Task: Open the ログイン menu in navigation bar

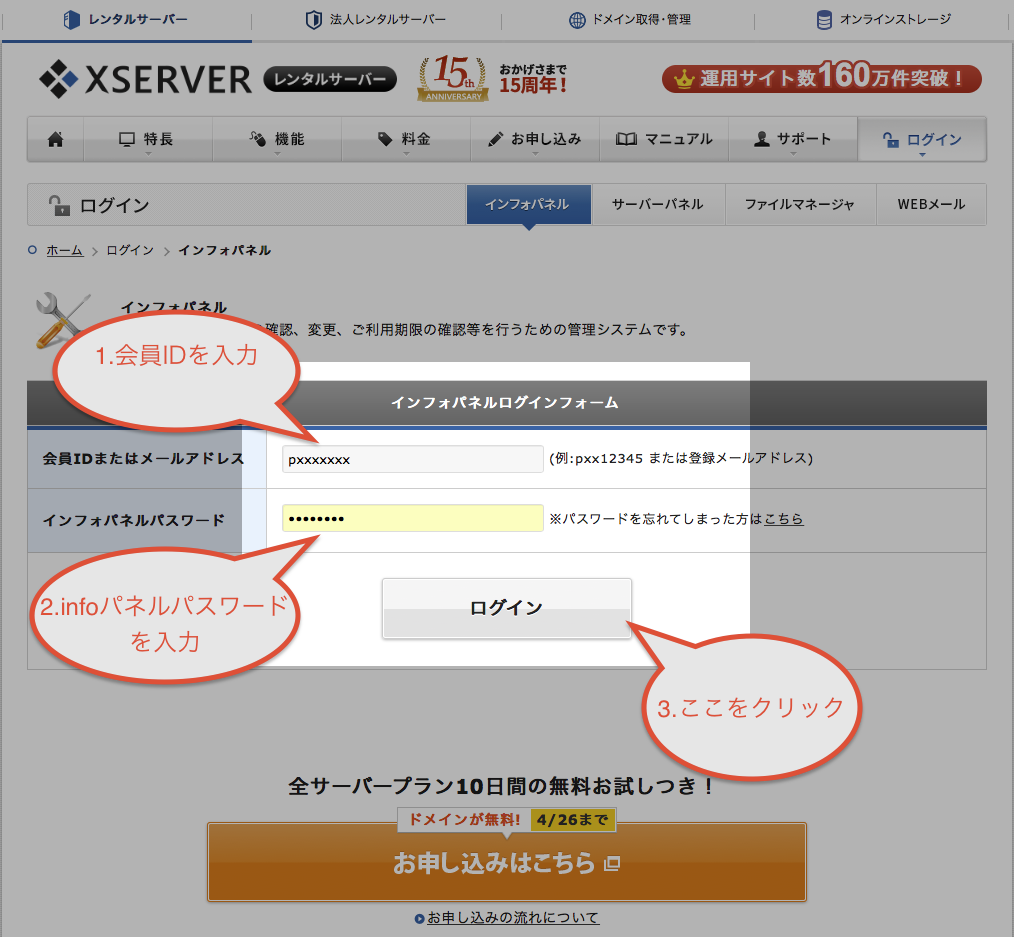Action: 922,139
